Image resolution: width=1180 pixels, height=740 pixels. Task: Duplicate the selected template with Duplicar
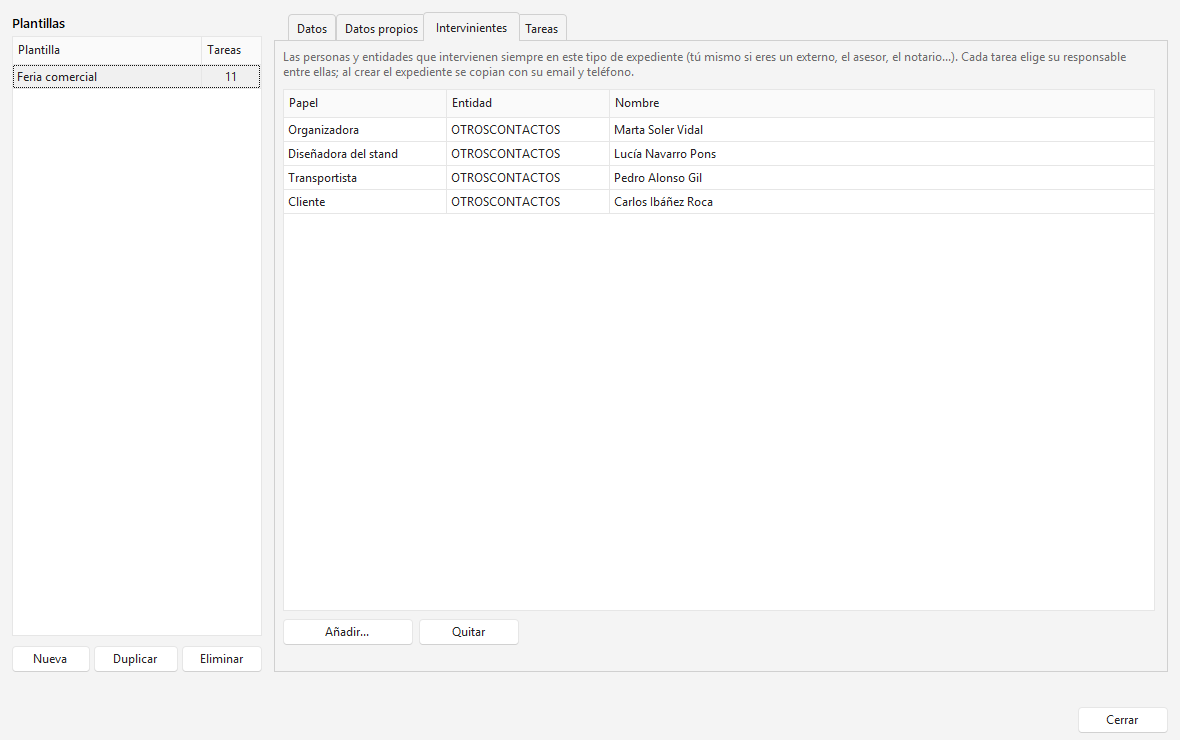[135, 659]
